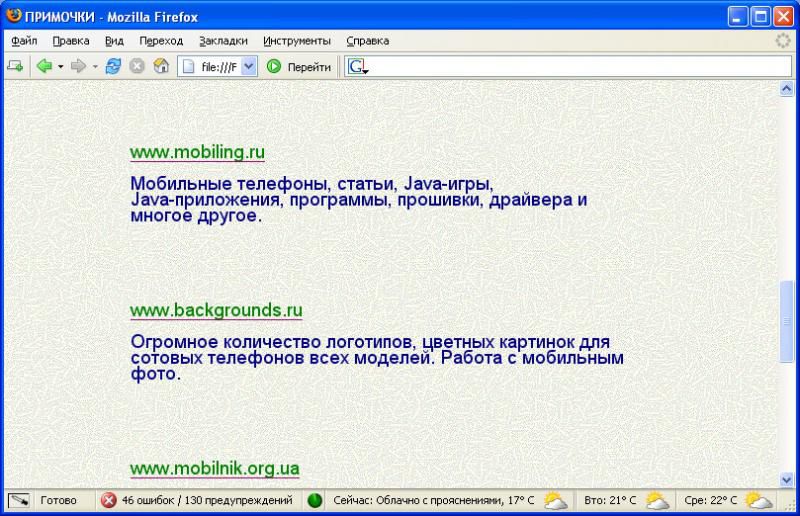This screenshot has height=516, width=800.
Task: Expand the address bar URL dropdown
Action: click(249, 67)
